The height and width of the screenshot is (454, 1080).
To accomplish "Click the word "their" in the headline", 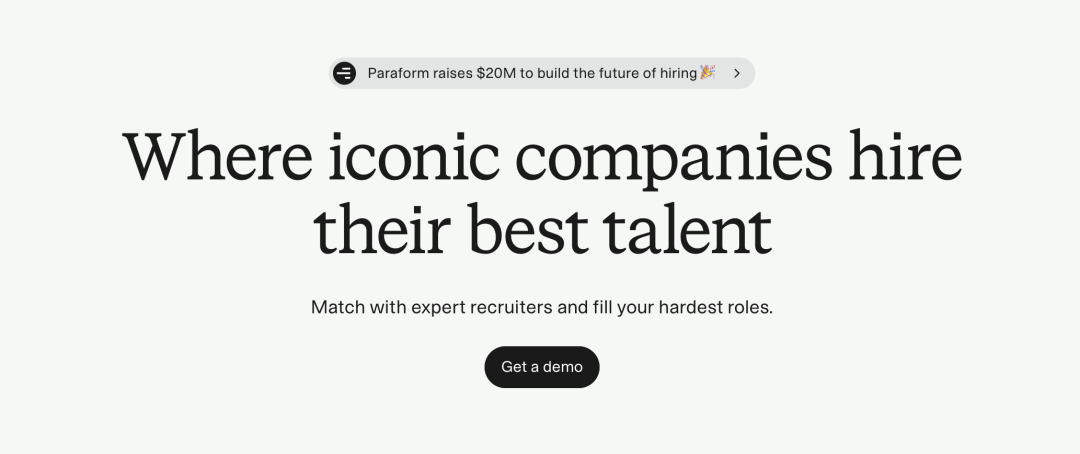I will pos(382,229).
